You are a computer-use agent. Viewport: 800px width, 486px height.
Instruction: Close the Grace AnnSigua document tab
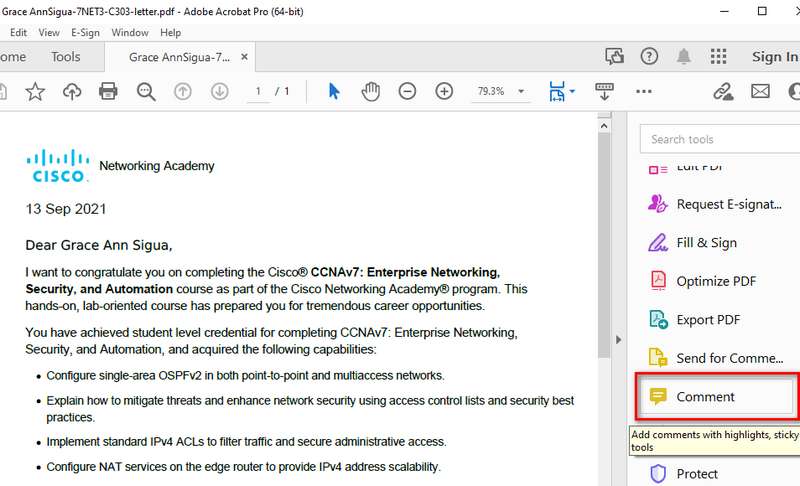244,57
